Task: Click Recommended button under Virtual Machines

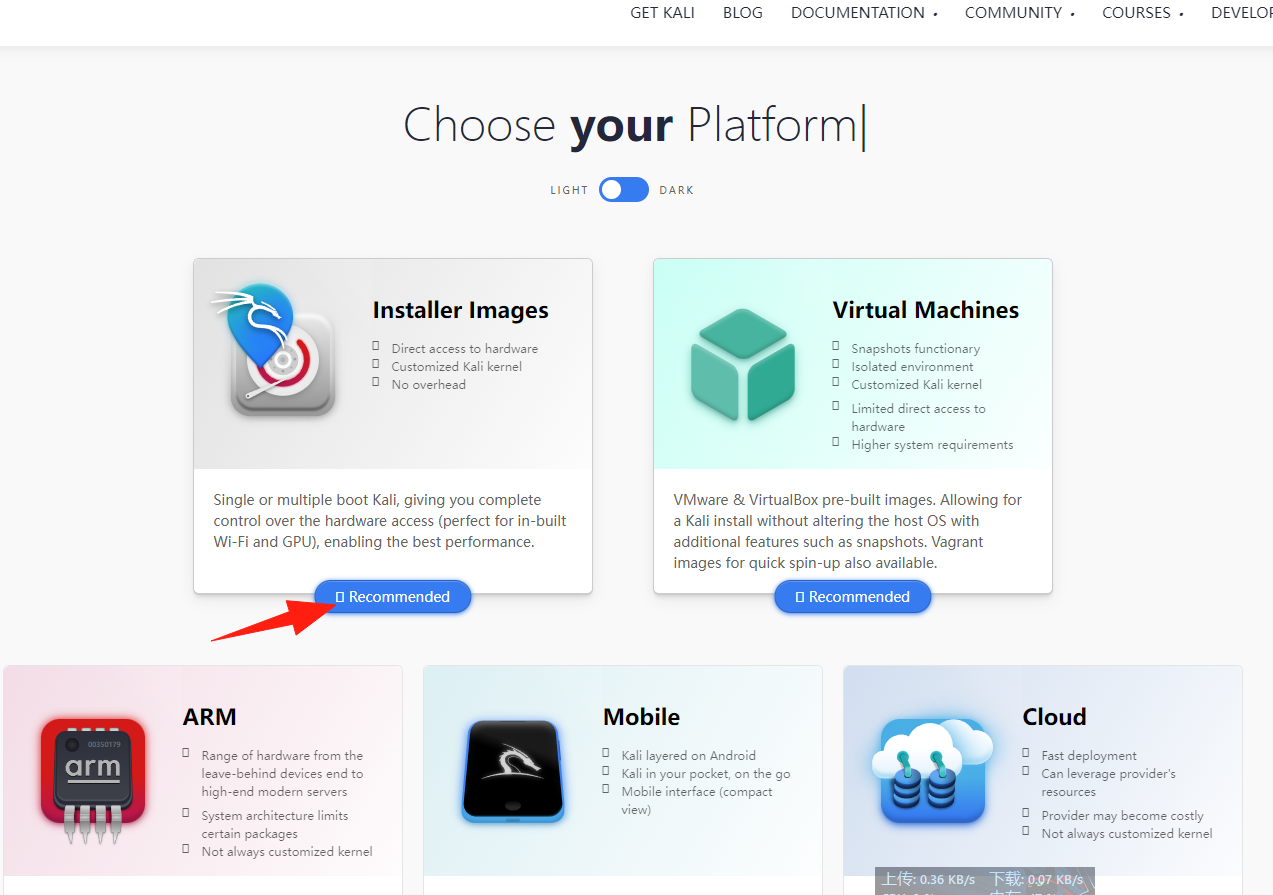Action: (x=852, y=597)
